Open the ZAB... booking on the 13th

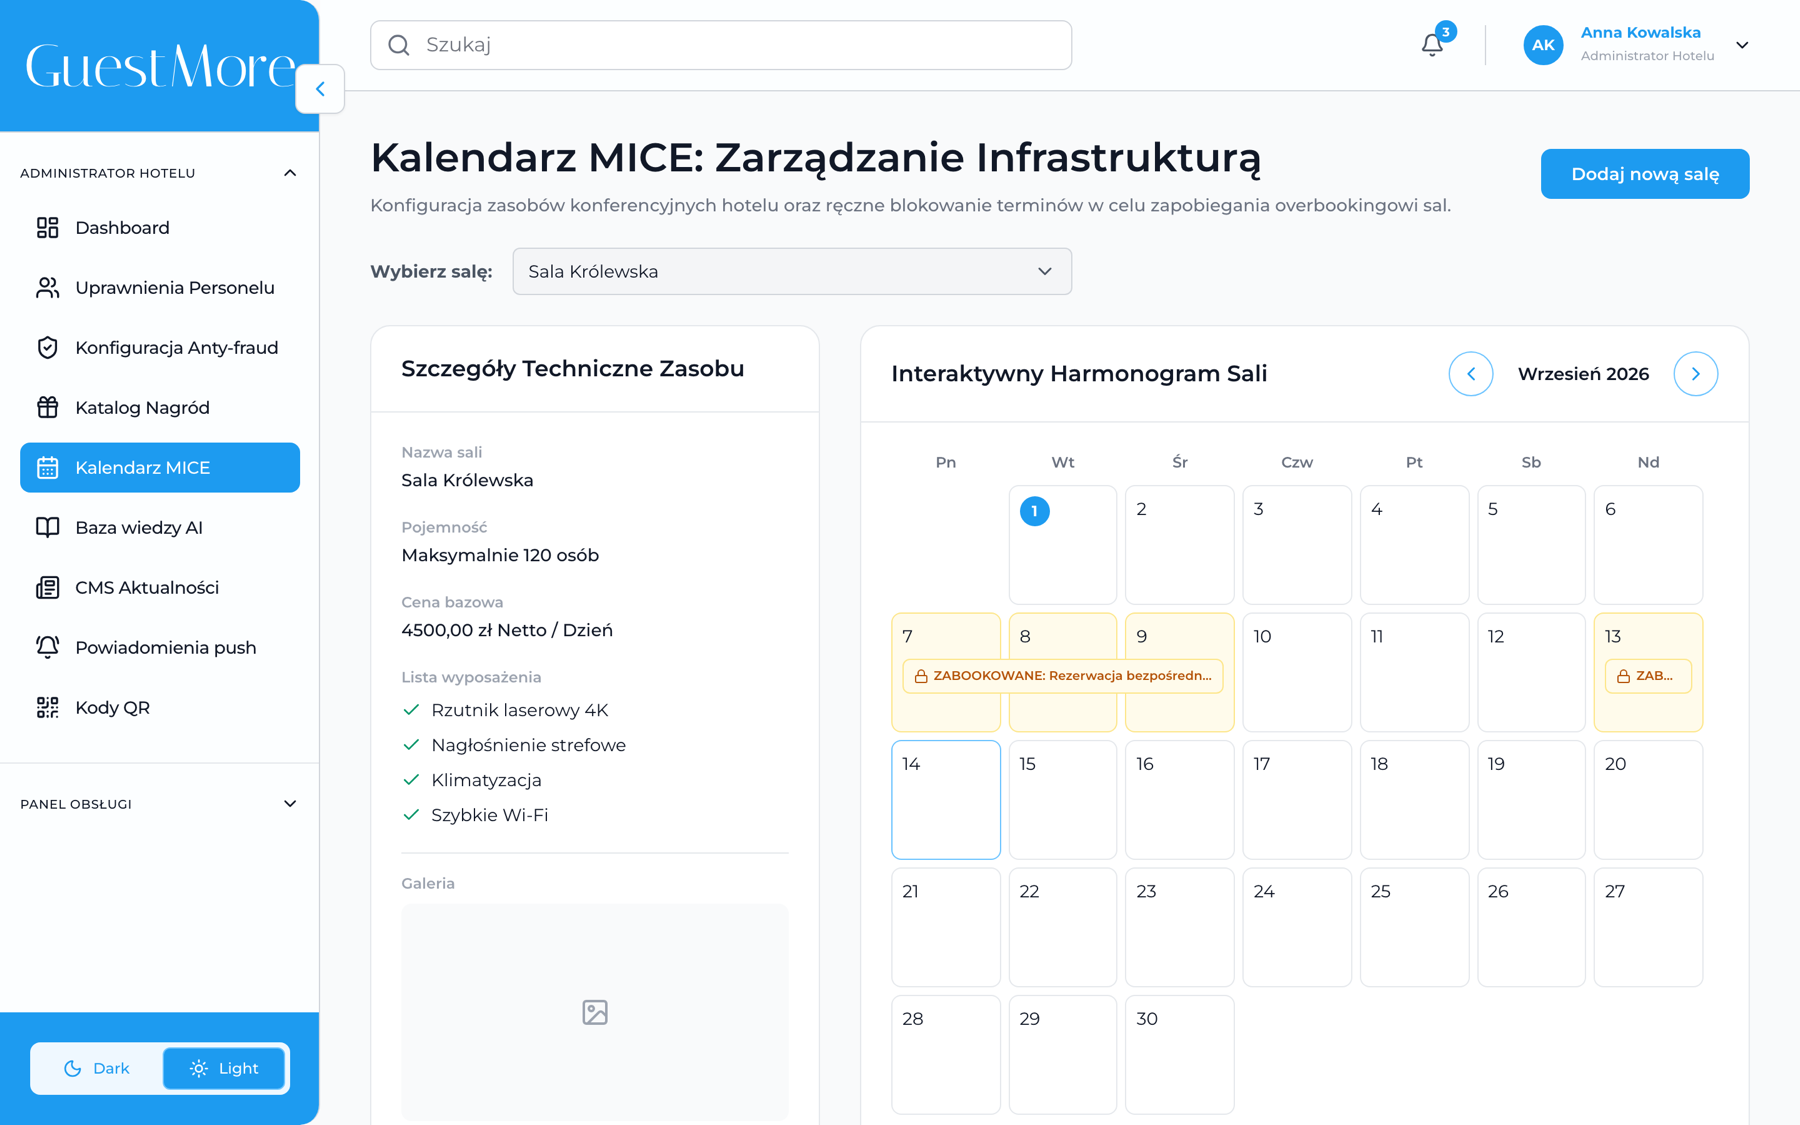1648,676
